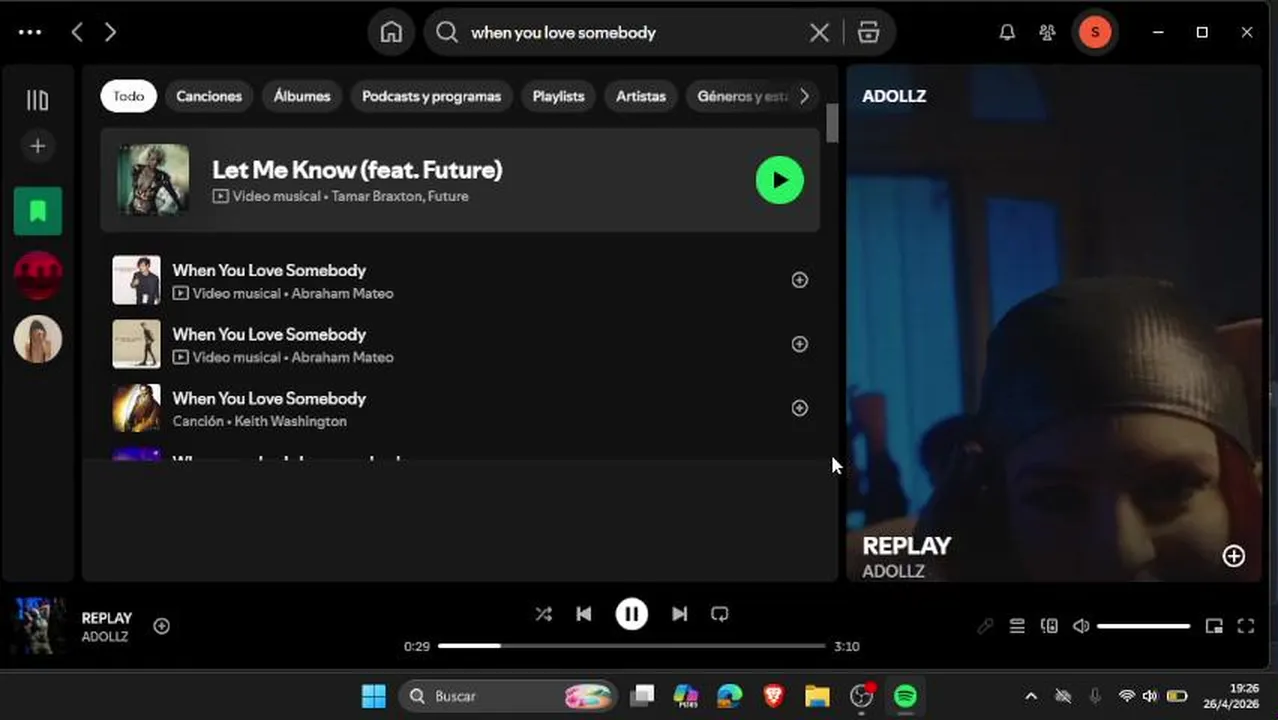
Task: Enter full screen mode
Action: coord(1246,626)
